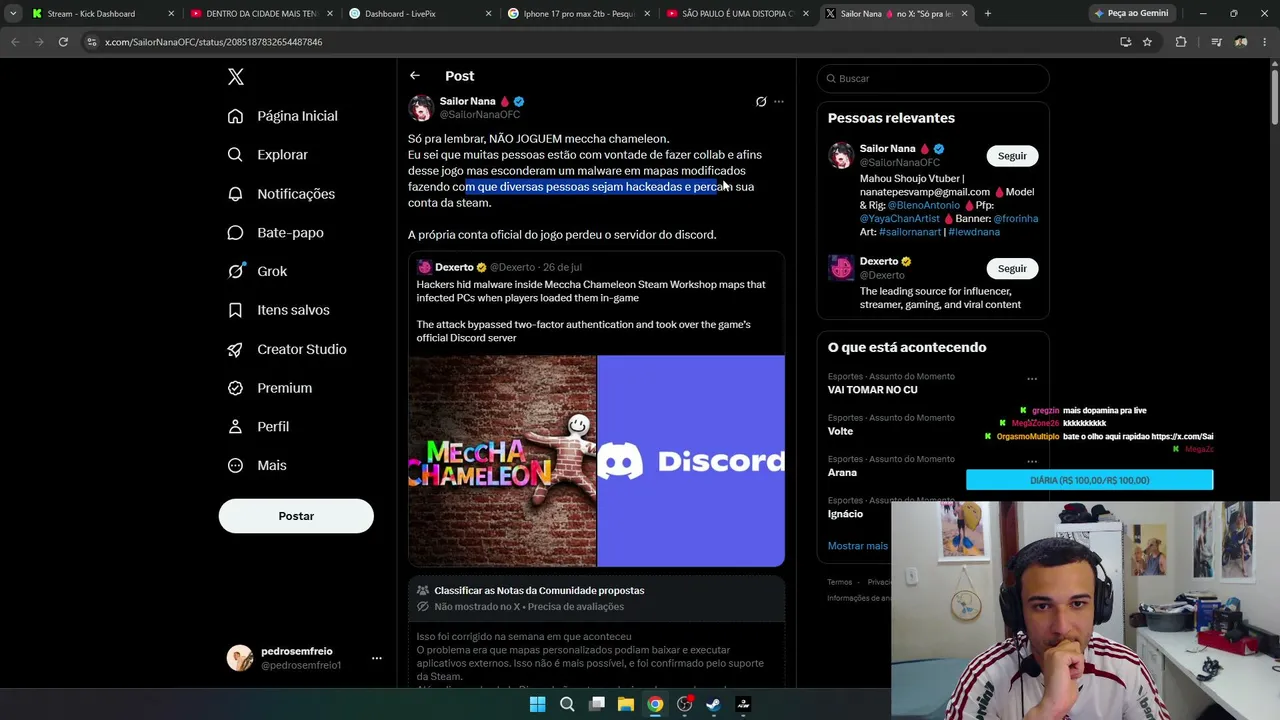Click the Peça ao Gemini button

pos(1131,14)
